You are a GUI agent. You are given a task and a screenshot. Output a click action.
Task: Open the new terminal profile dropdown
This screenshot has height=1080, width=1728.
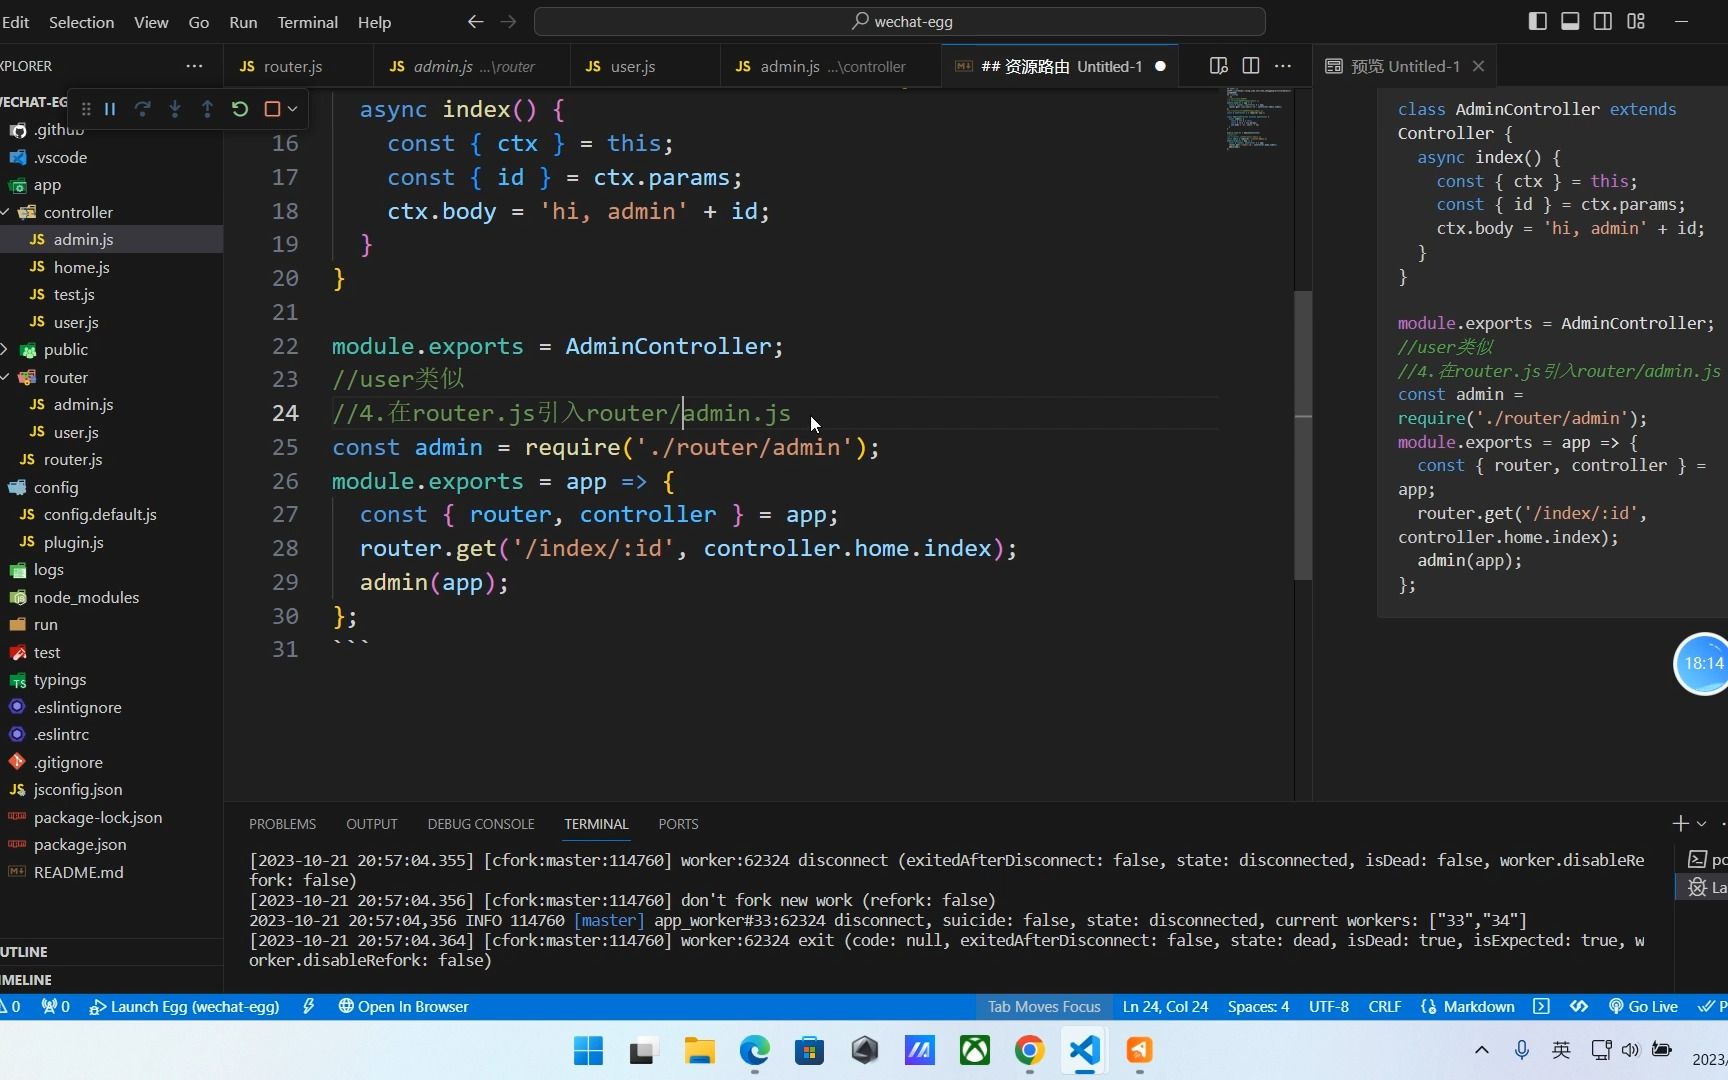pyautogui.click(x=1701, y=824)
